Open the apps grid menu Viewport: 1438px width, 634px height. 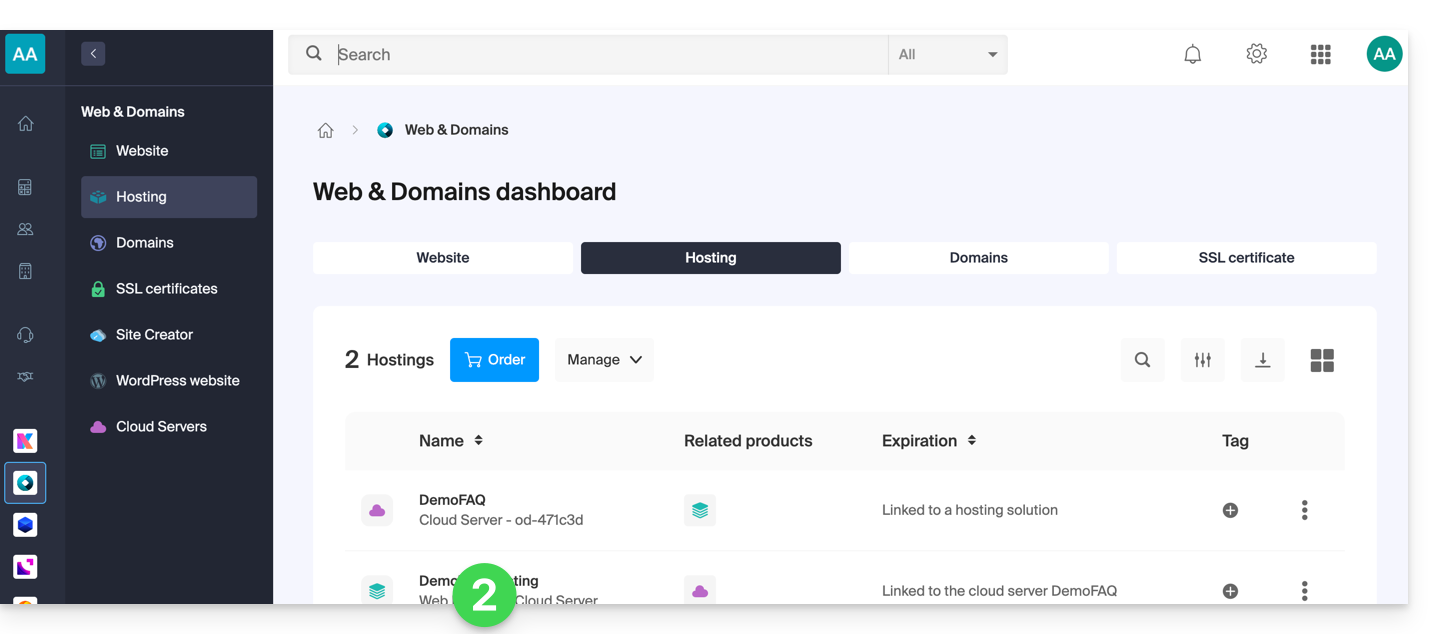click(x=1320, y=55)
